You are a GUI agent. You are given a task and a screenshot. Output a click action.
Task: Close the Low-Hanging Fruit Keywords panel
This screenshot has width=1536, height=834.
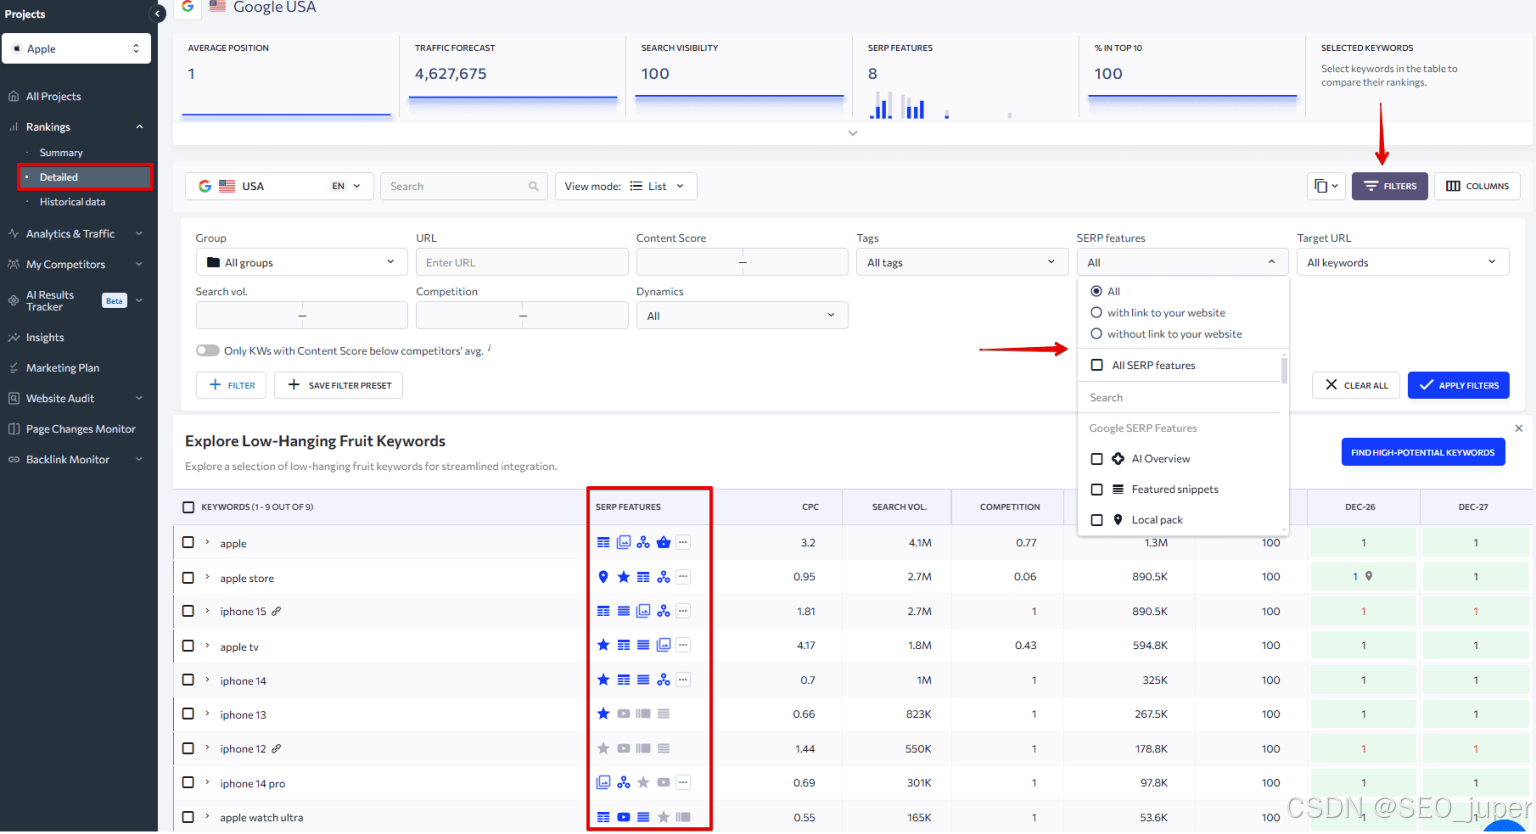click(x=1519, y=428)
